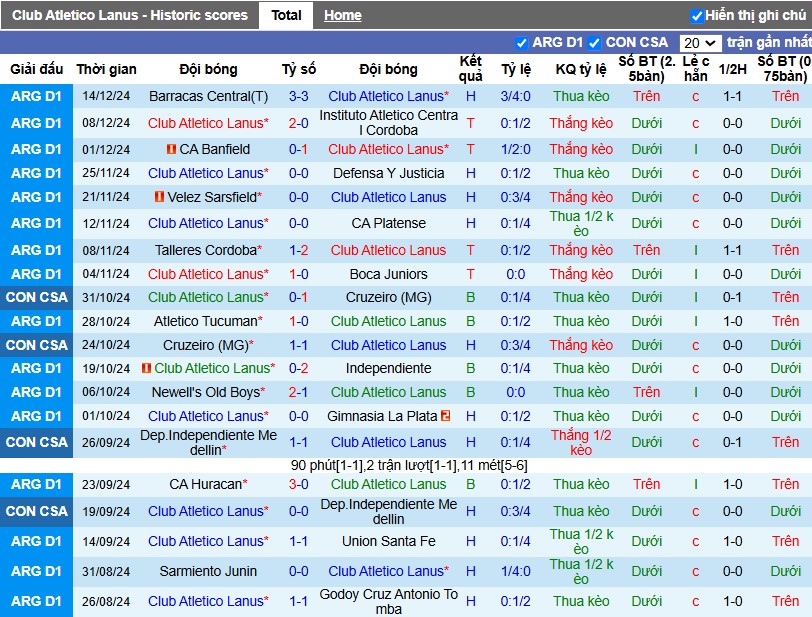Switch to the Total tab

coord(286,16)
